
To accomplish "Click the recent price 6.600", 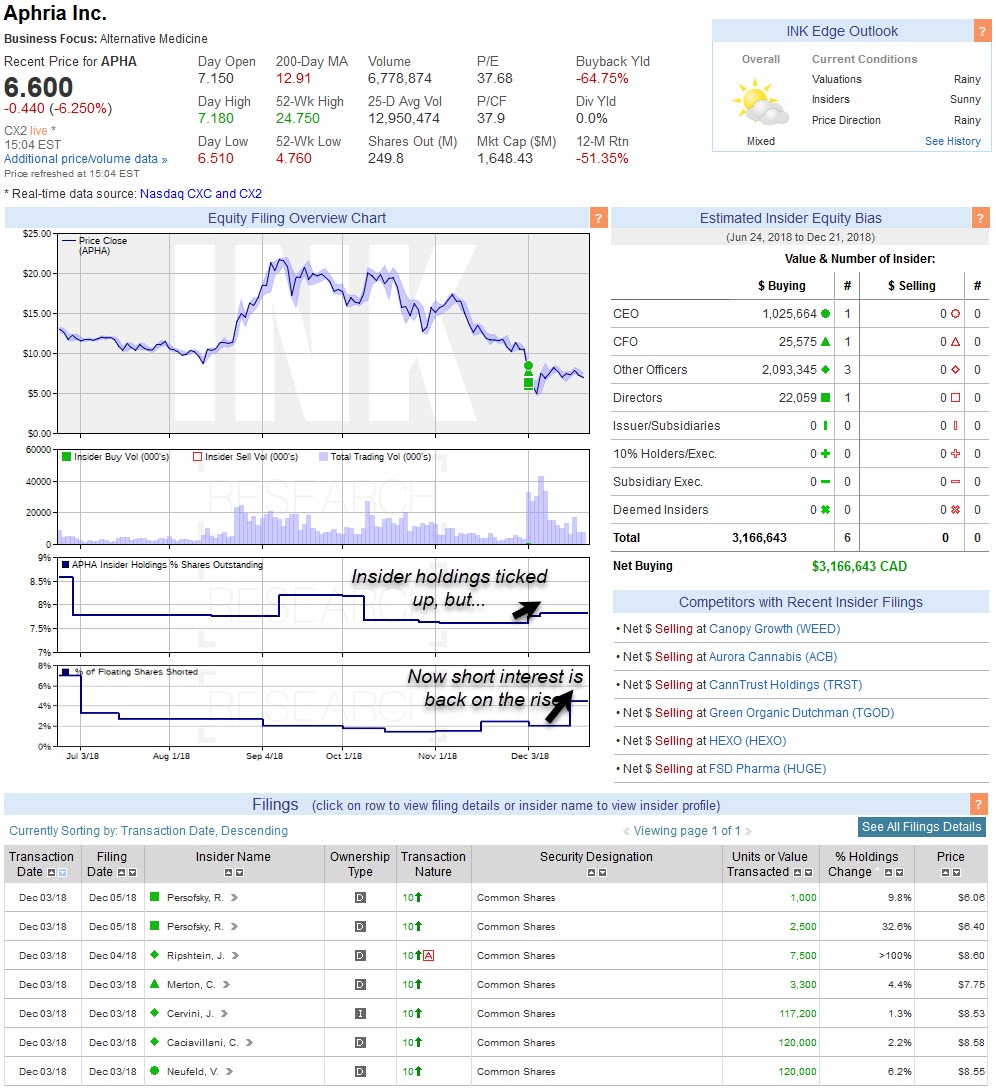I will 38,87.
